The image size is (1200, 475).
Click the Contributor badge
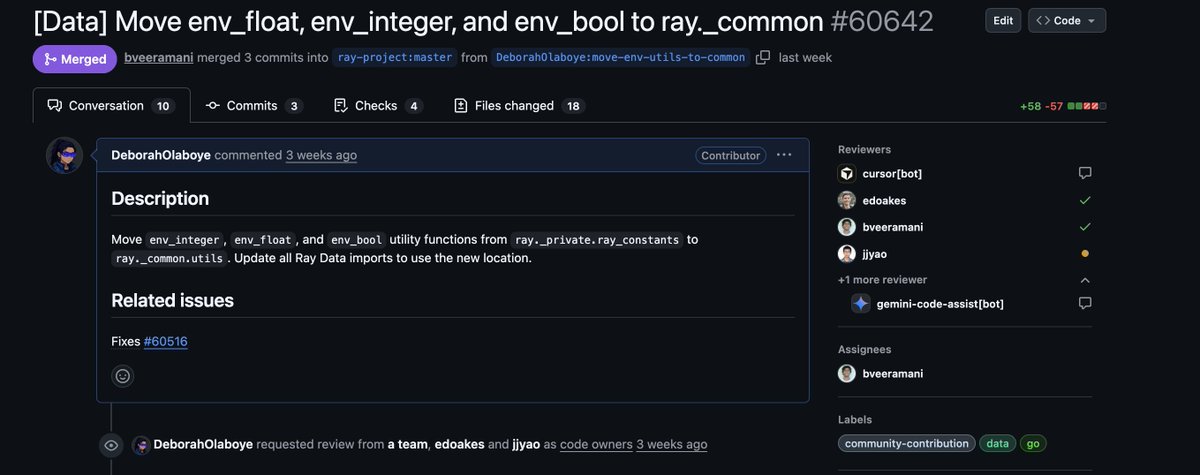pos(731,155)
